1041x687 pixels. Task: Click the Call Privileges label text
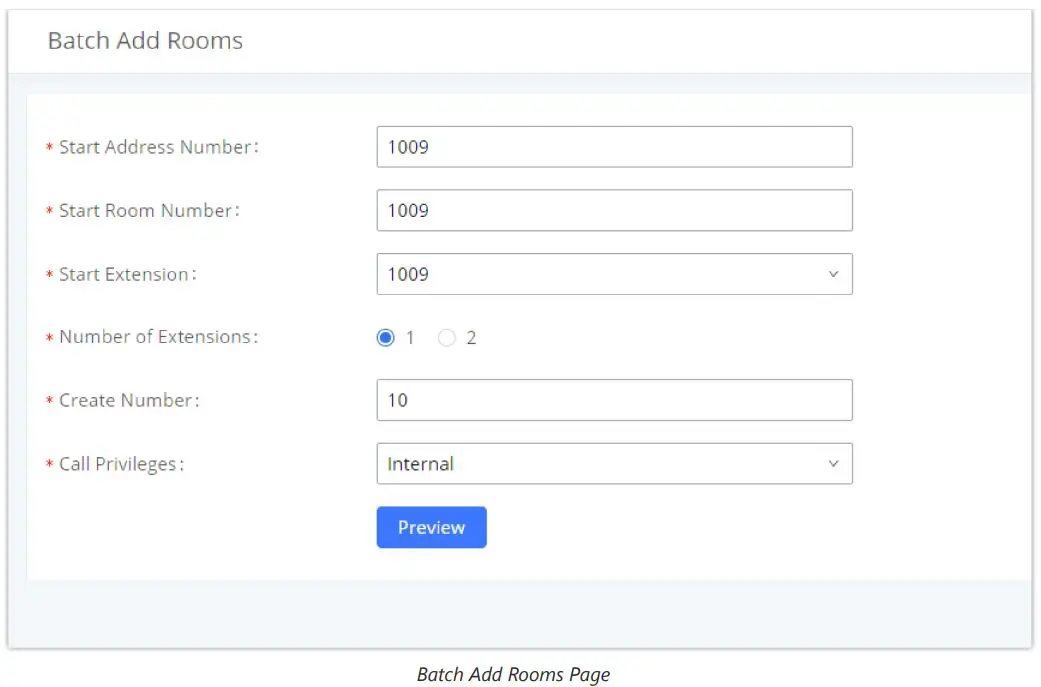coord(121,464)
